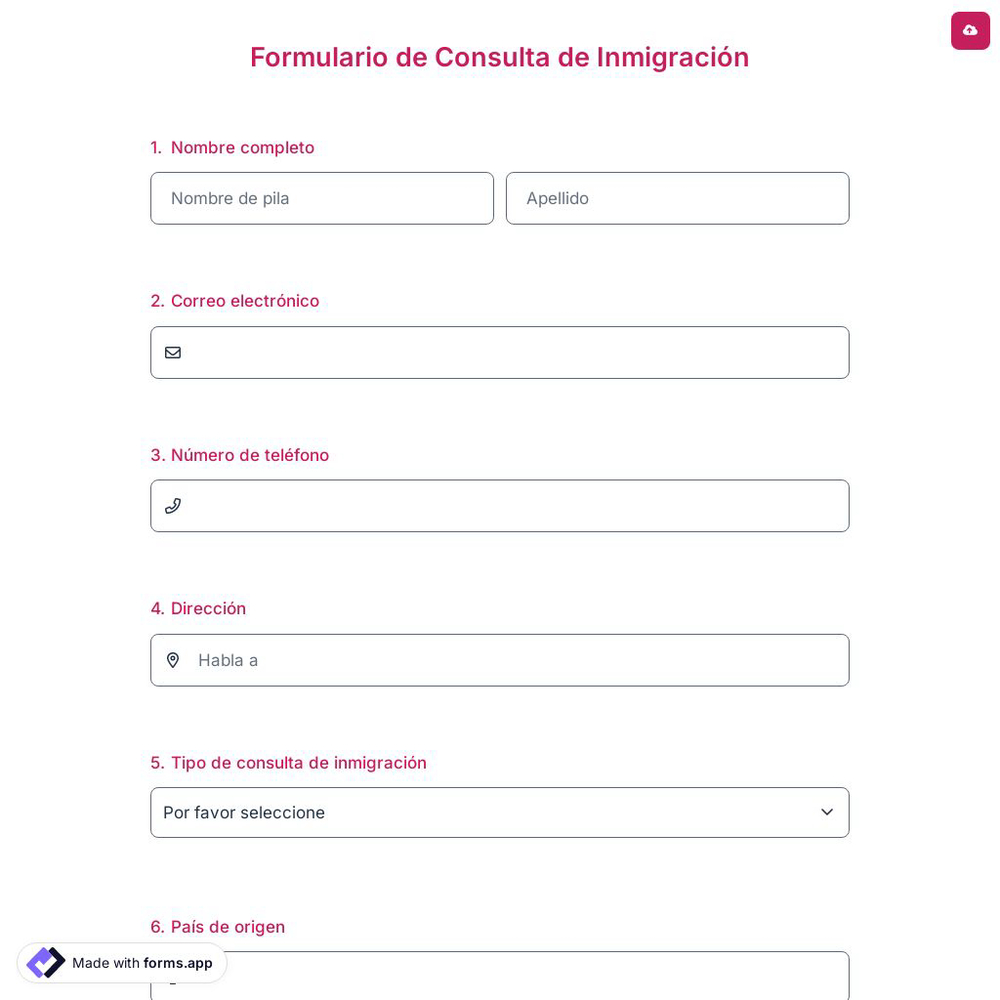Click the chevron on Por favor seleccione

coord(827,812)
